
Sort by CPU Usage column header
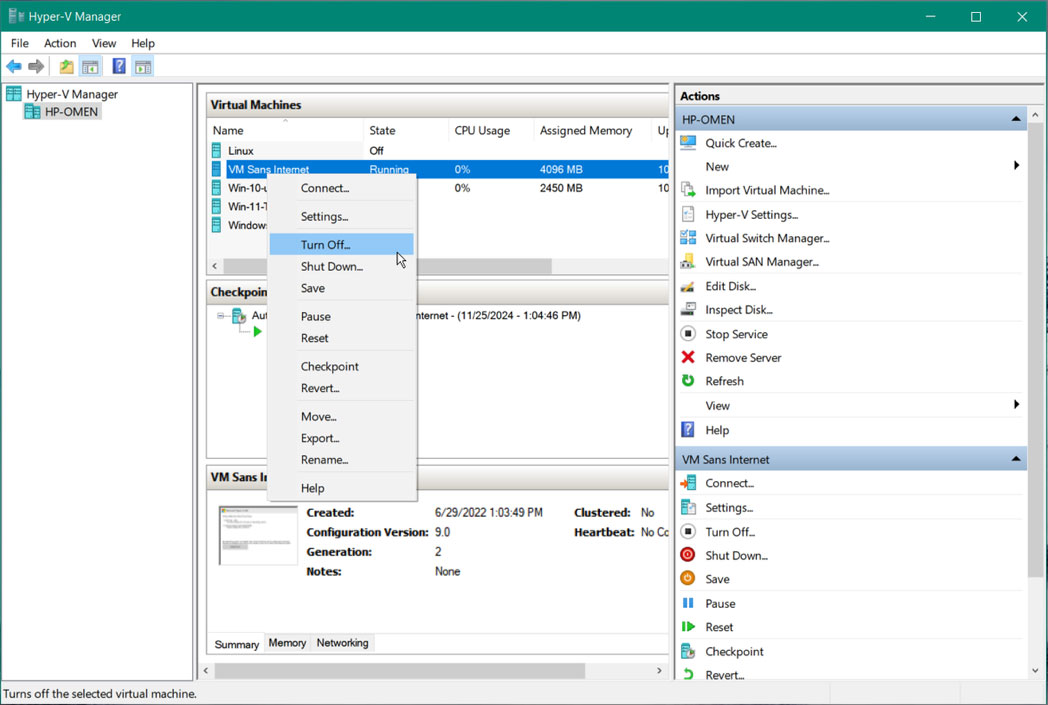coord(491,130)
